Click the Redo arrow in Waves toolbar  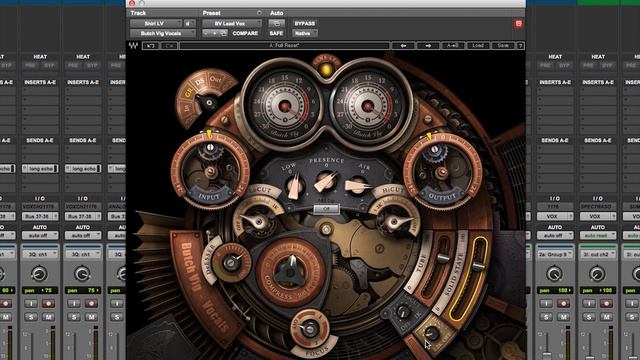coord(169,46)
